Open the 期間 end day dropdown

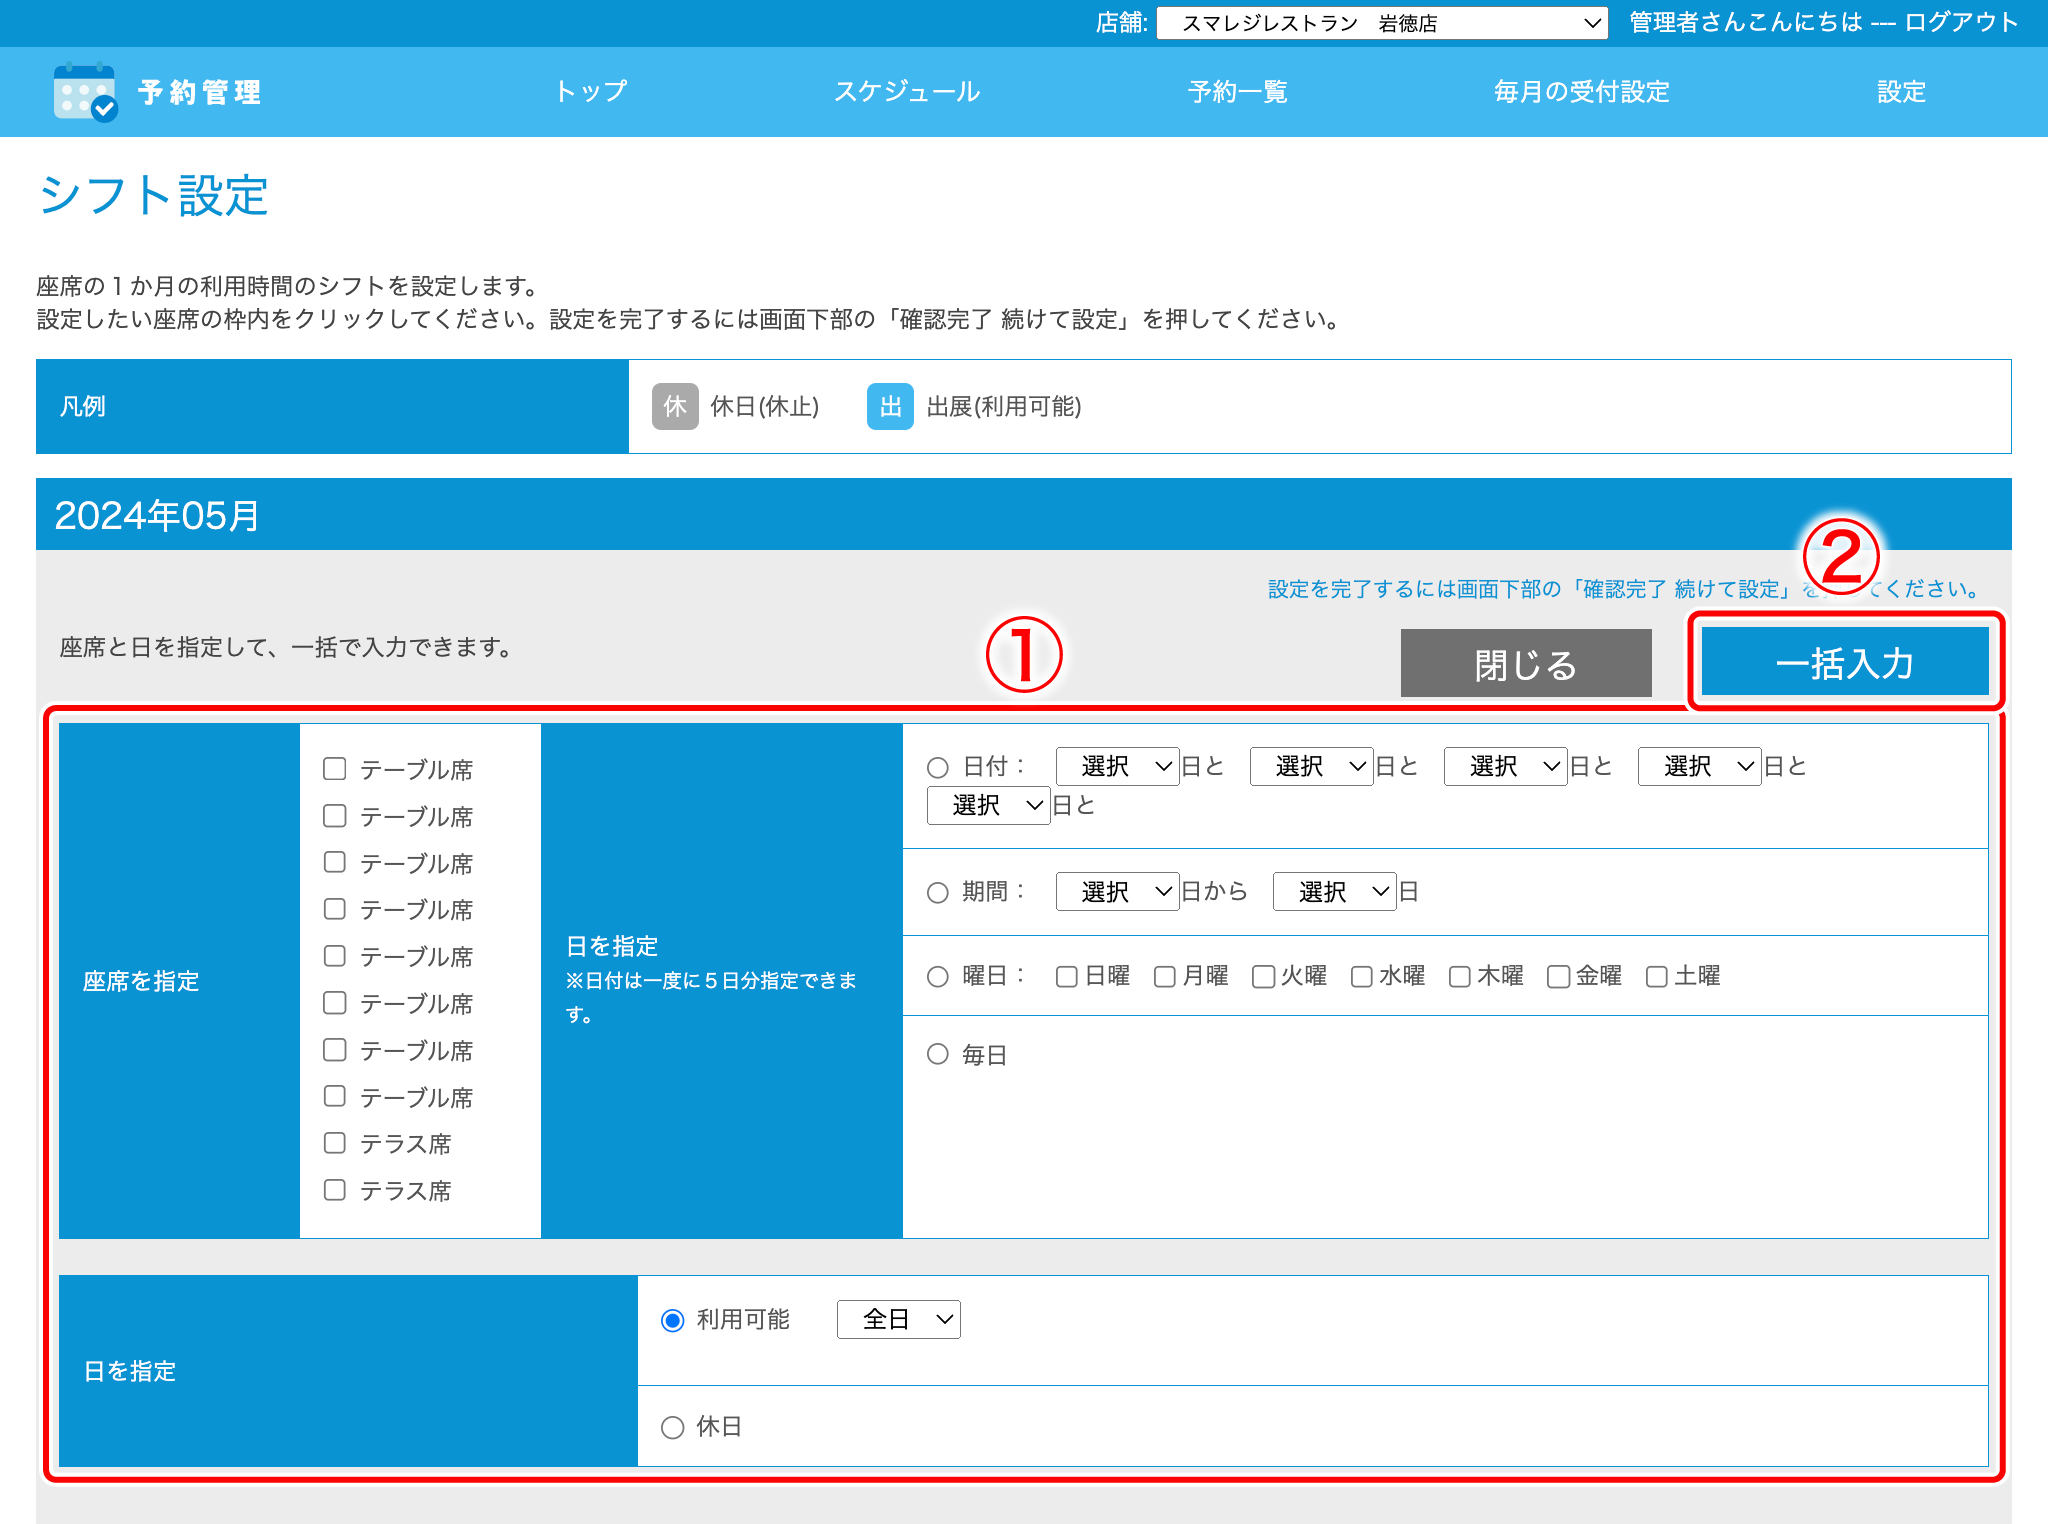(1335, 892)
